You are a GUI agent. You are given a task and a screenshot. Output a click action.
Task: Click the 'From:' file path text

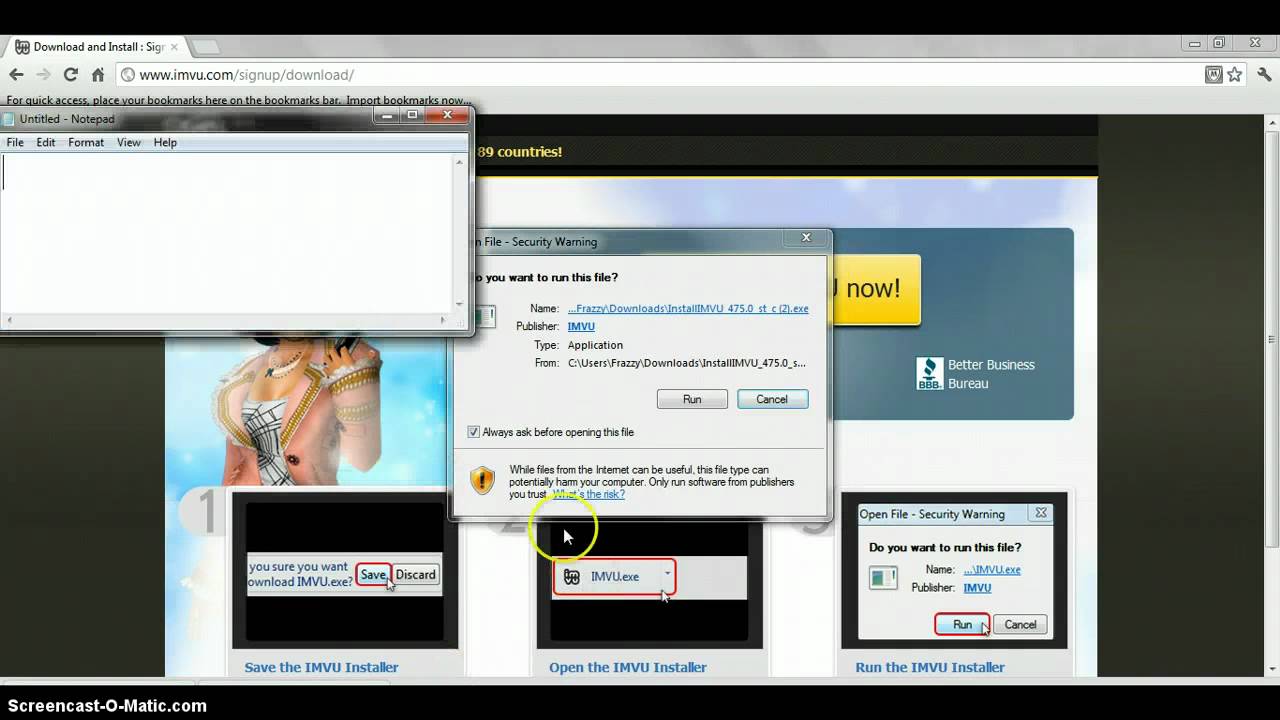[686, 363]
